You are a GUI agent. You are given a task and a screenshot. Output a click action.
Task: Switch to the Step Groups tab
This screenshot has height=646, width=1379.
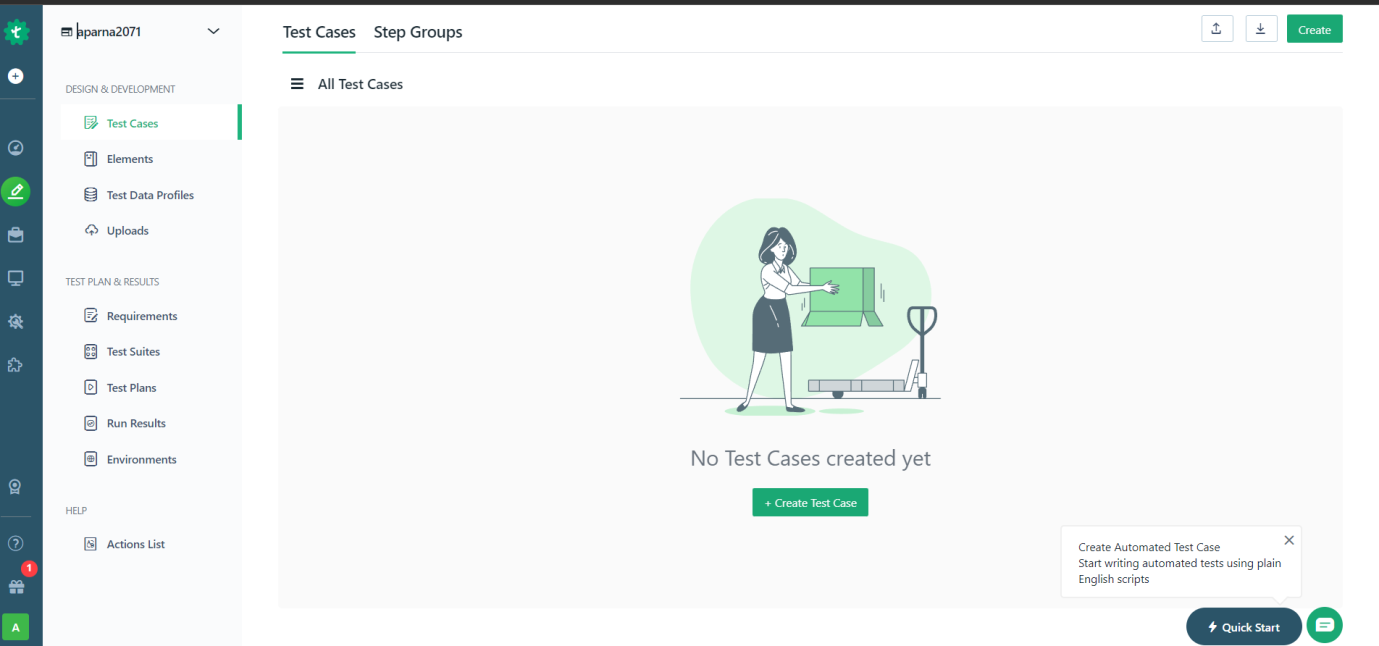click(x=418, y=32)
